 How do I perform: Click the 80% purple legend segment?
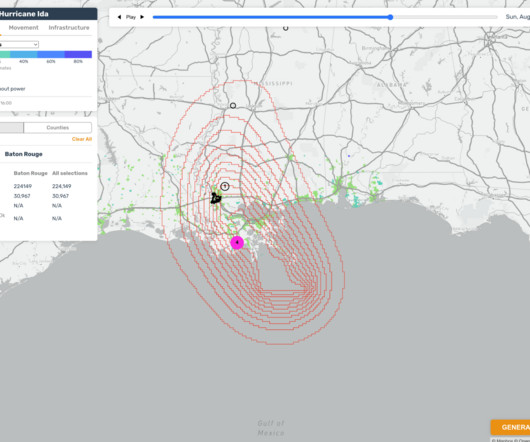(x=78, y=54)
